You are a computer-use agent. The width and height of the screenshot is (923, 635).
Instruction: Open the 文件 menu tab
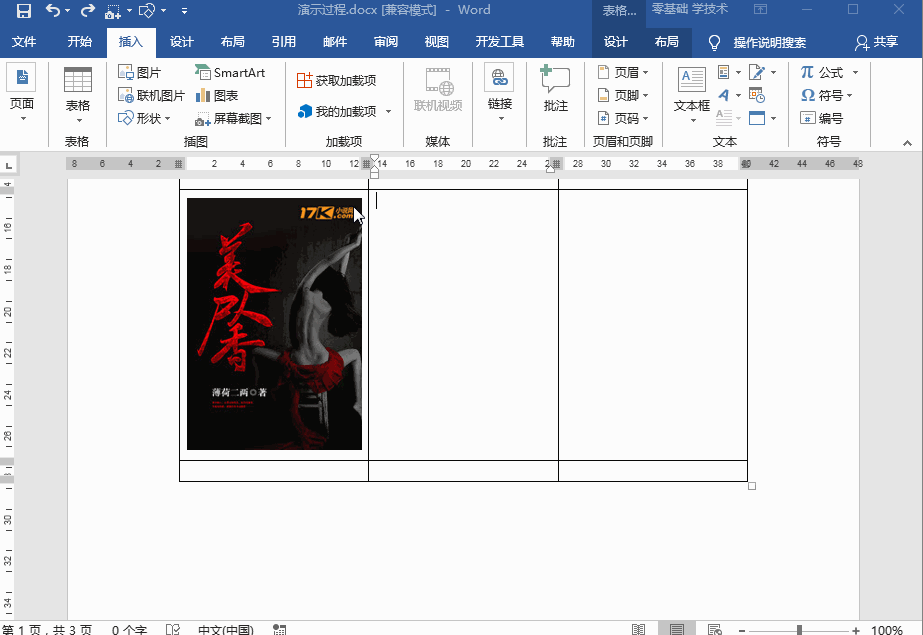pyautogui.click(x=24, y=42)
